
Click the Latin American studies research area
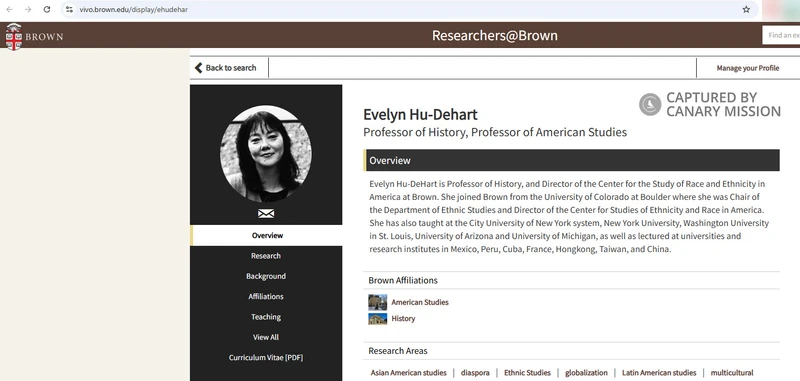659,373
